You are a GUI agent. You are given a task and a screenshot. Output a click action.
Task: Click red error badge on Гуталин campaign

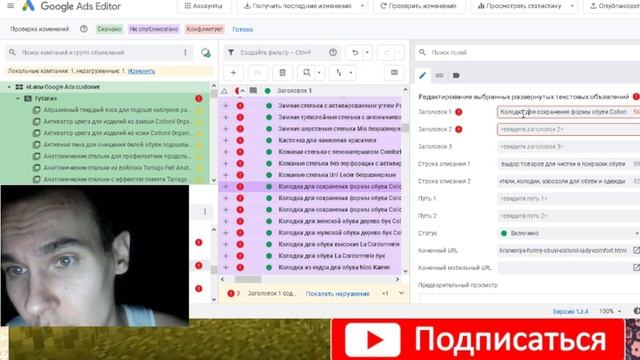click(199, 98)
